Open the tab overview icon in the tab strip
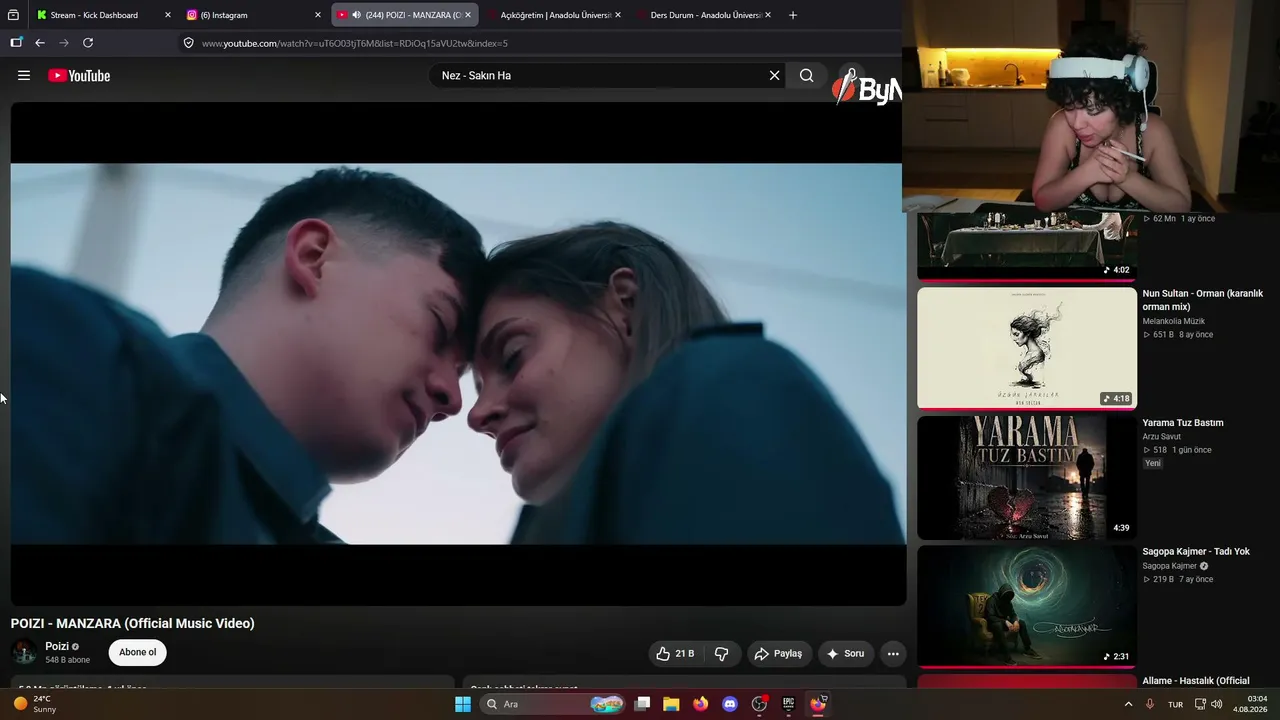1280x720 pixels. (x=13, y=15)
